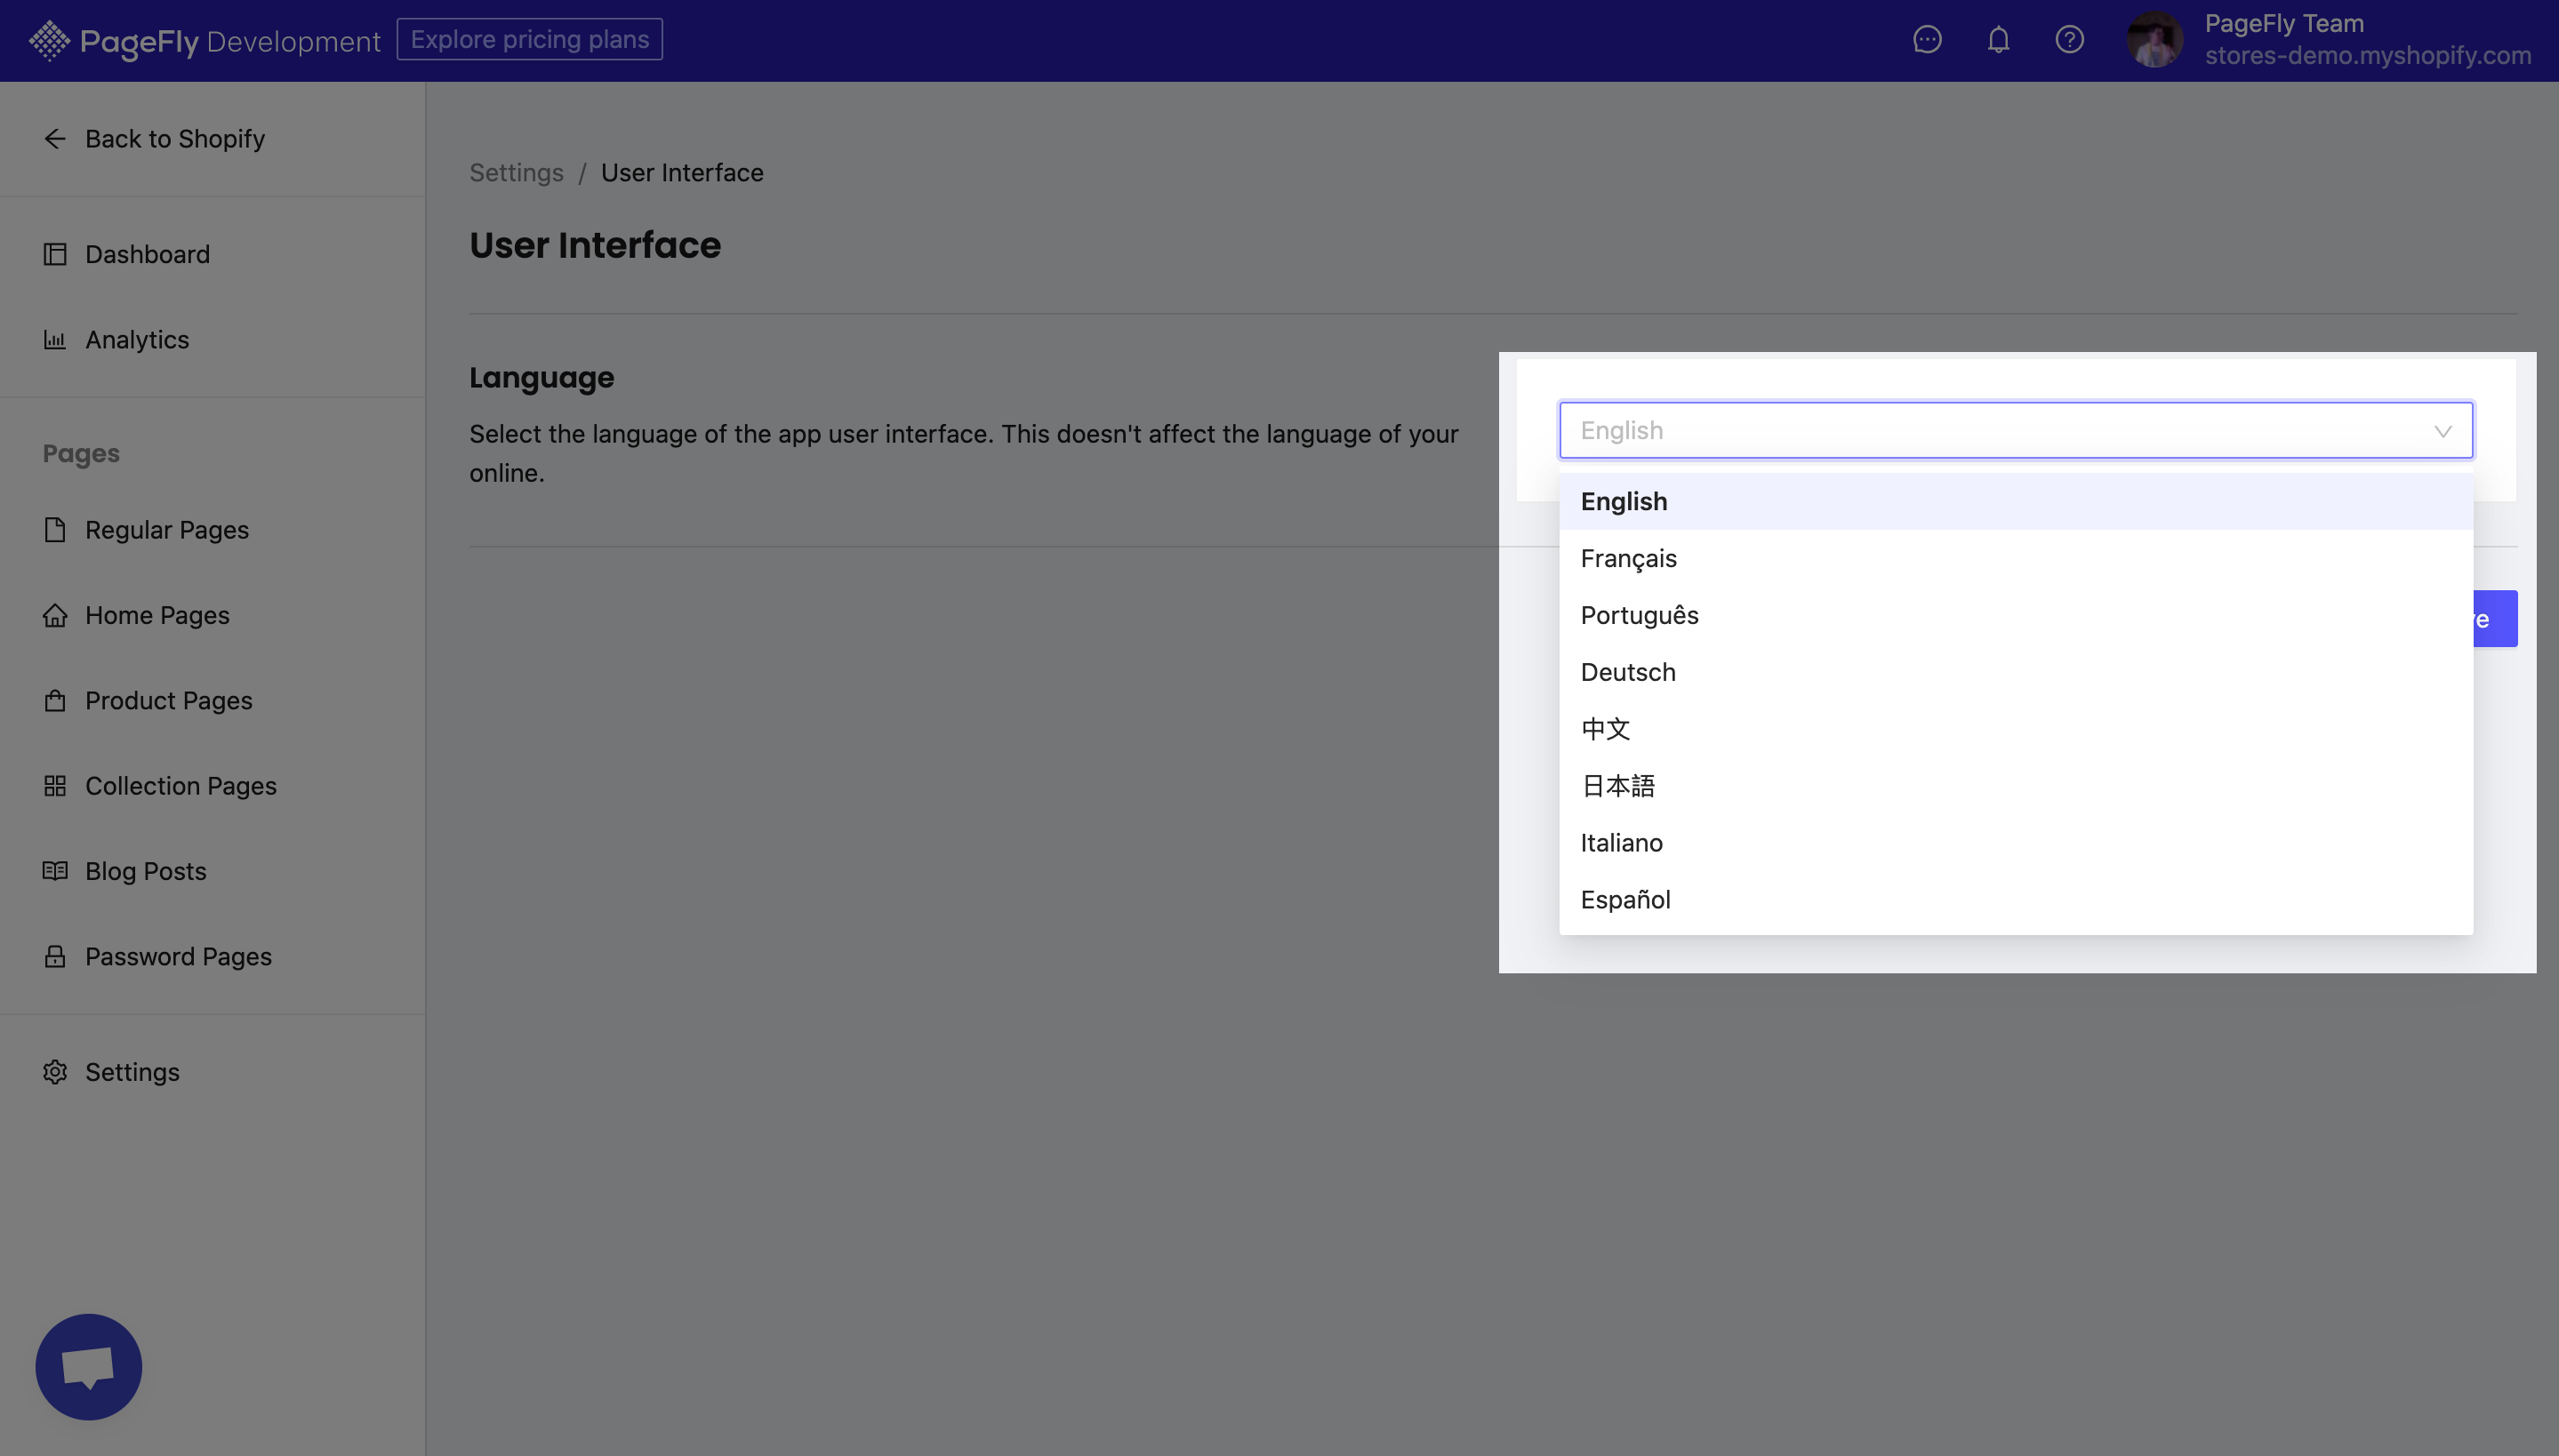Select Deutsch from the language list
The width and height of the screenshot is (2559, 1456).
pos(2016,673)
